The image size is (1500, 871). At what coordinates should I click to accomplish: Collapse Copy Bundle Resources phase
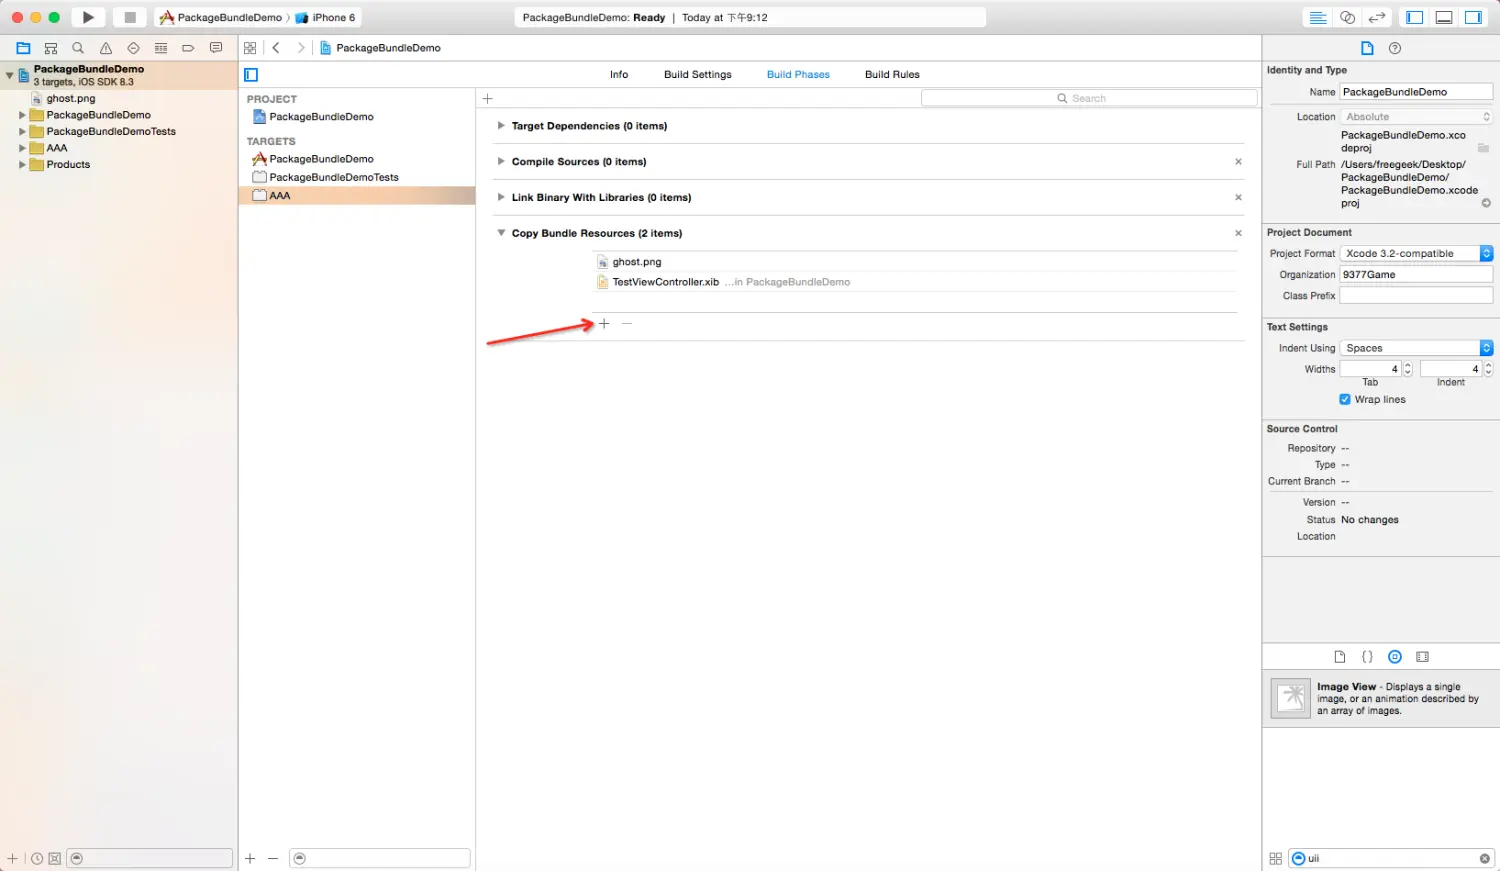(x=501, y=233)
